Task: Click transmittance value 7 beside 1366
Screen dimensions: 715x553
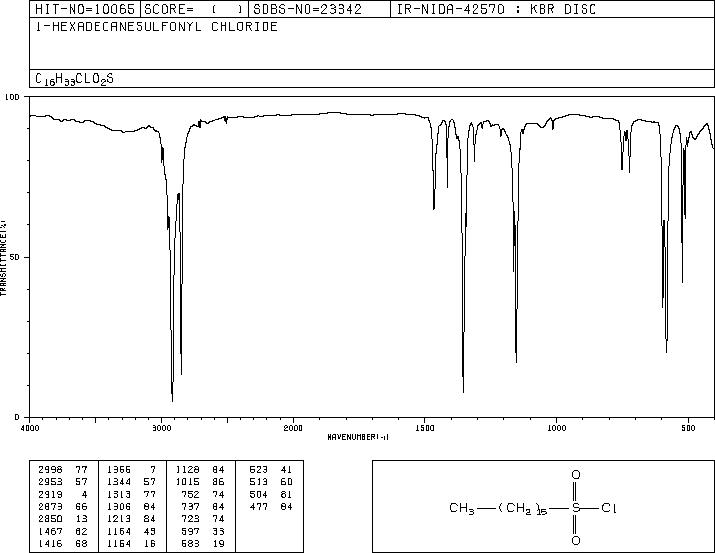Action: [x=153, y=470]
